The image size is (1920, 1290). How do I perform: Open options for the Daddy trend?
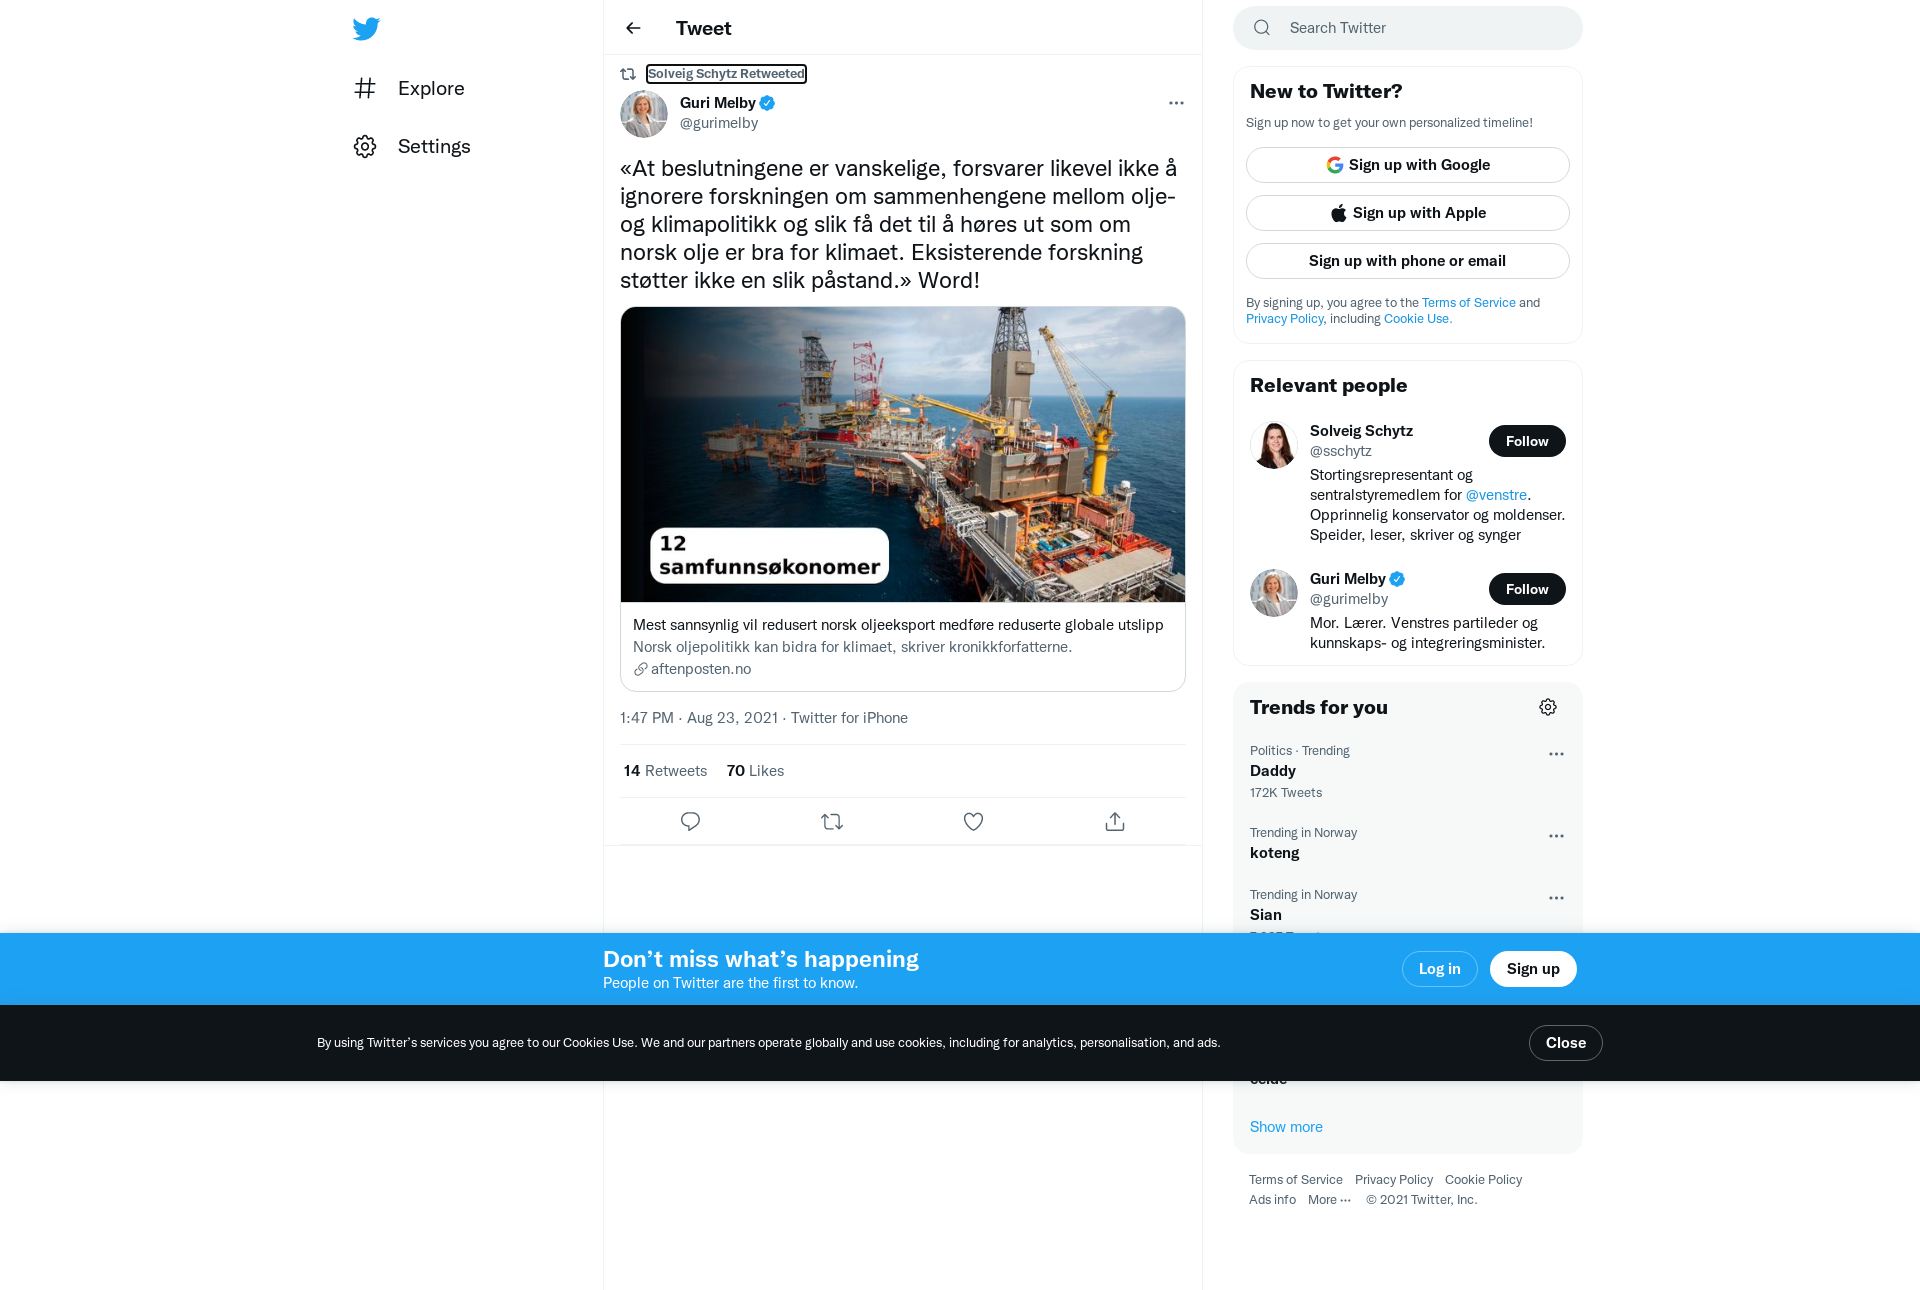[x=1556, y=754]
